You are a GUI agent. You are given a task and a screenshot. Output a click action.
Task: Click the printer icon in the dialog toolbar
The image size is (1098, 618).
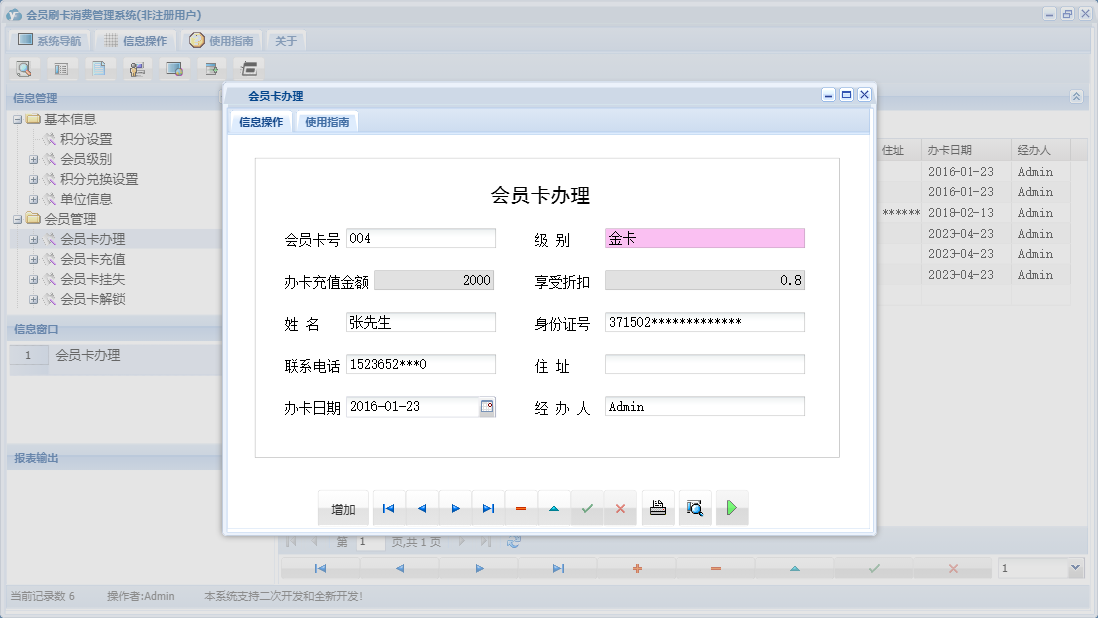pos(657,507)
